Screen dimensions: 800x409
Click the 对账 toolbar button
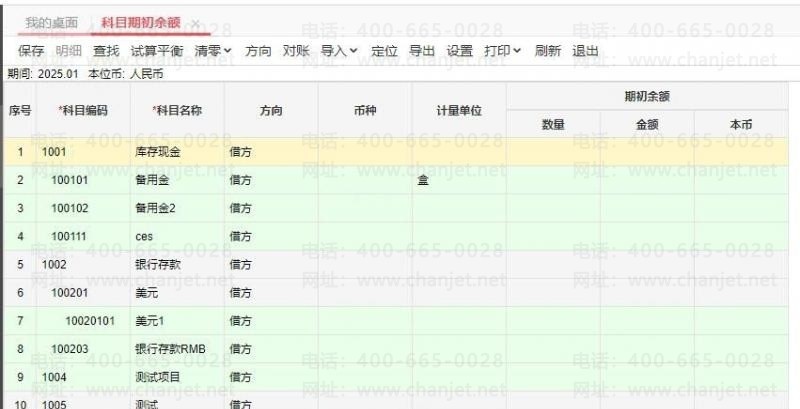(296, 50)
